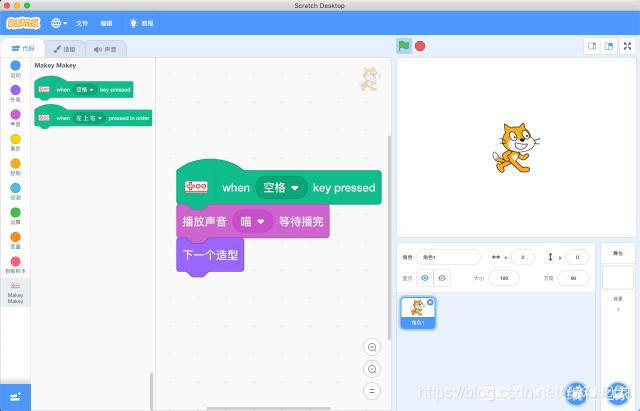Click the Add Extension button at bottom-left
Viewport: 640px width, 411px height.
tap(16, 397)
